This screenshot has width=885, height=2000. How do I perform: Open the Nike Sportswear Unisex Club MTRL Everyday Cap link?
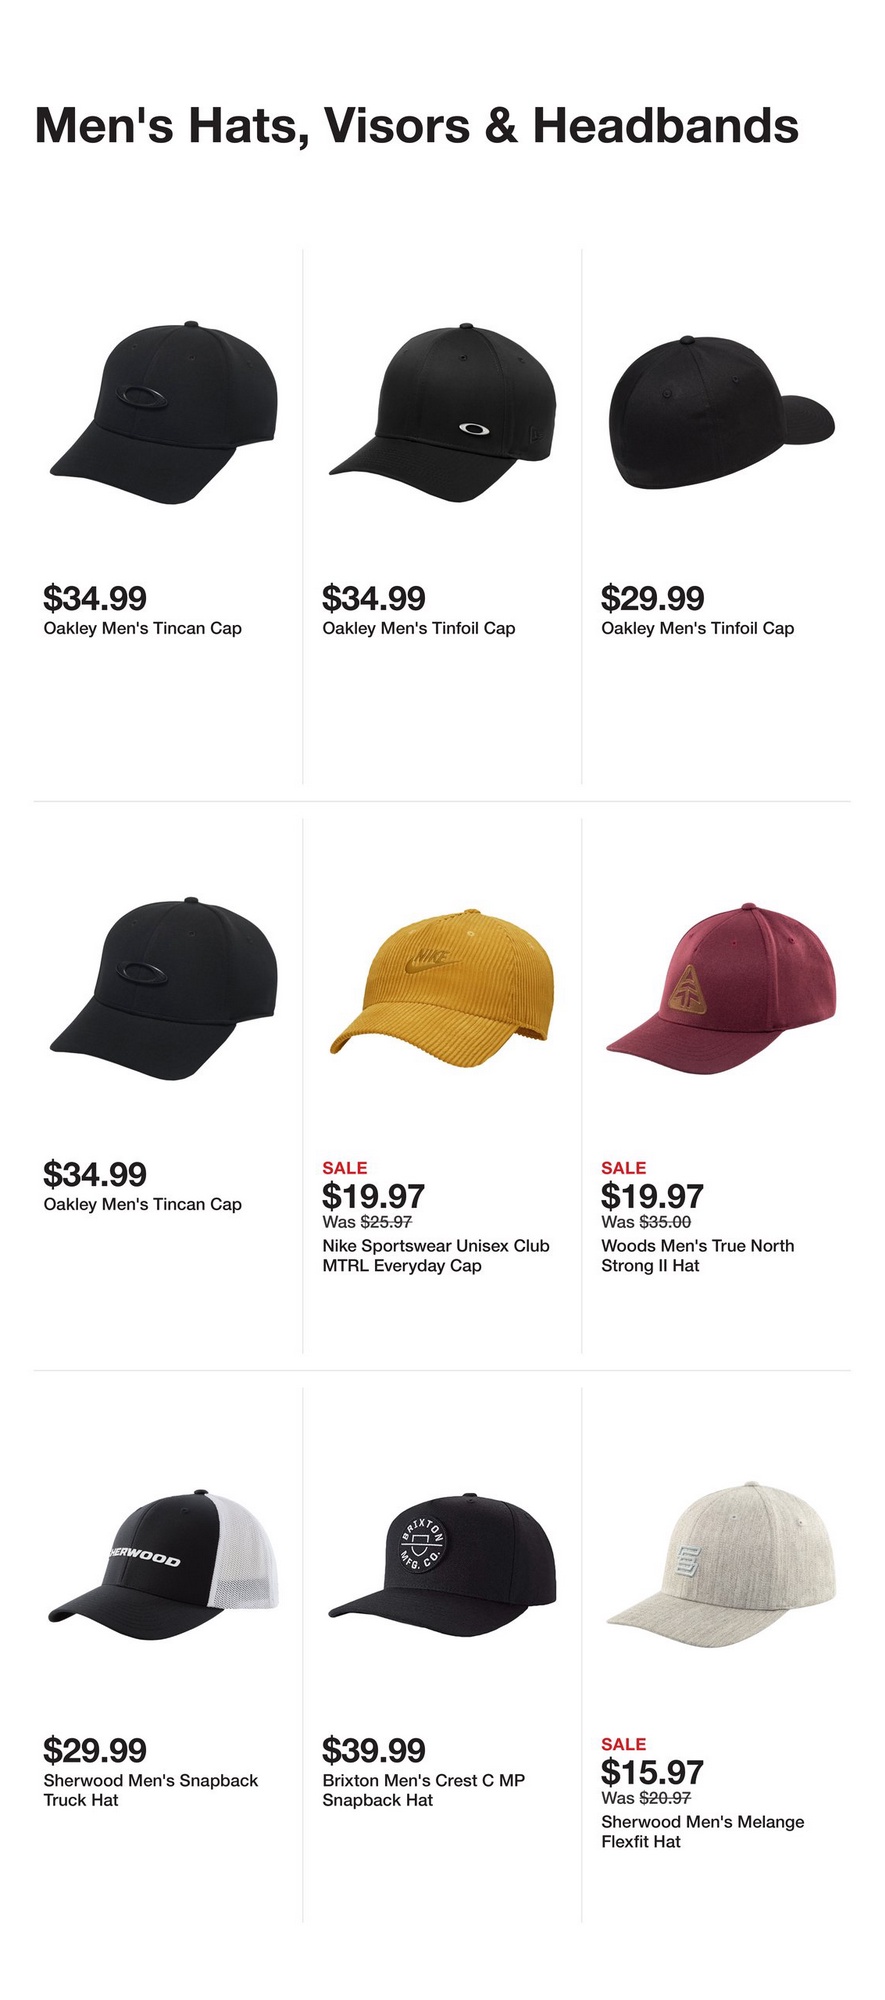click(436, 1255)
